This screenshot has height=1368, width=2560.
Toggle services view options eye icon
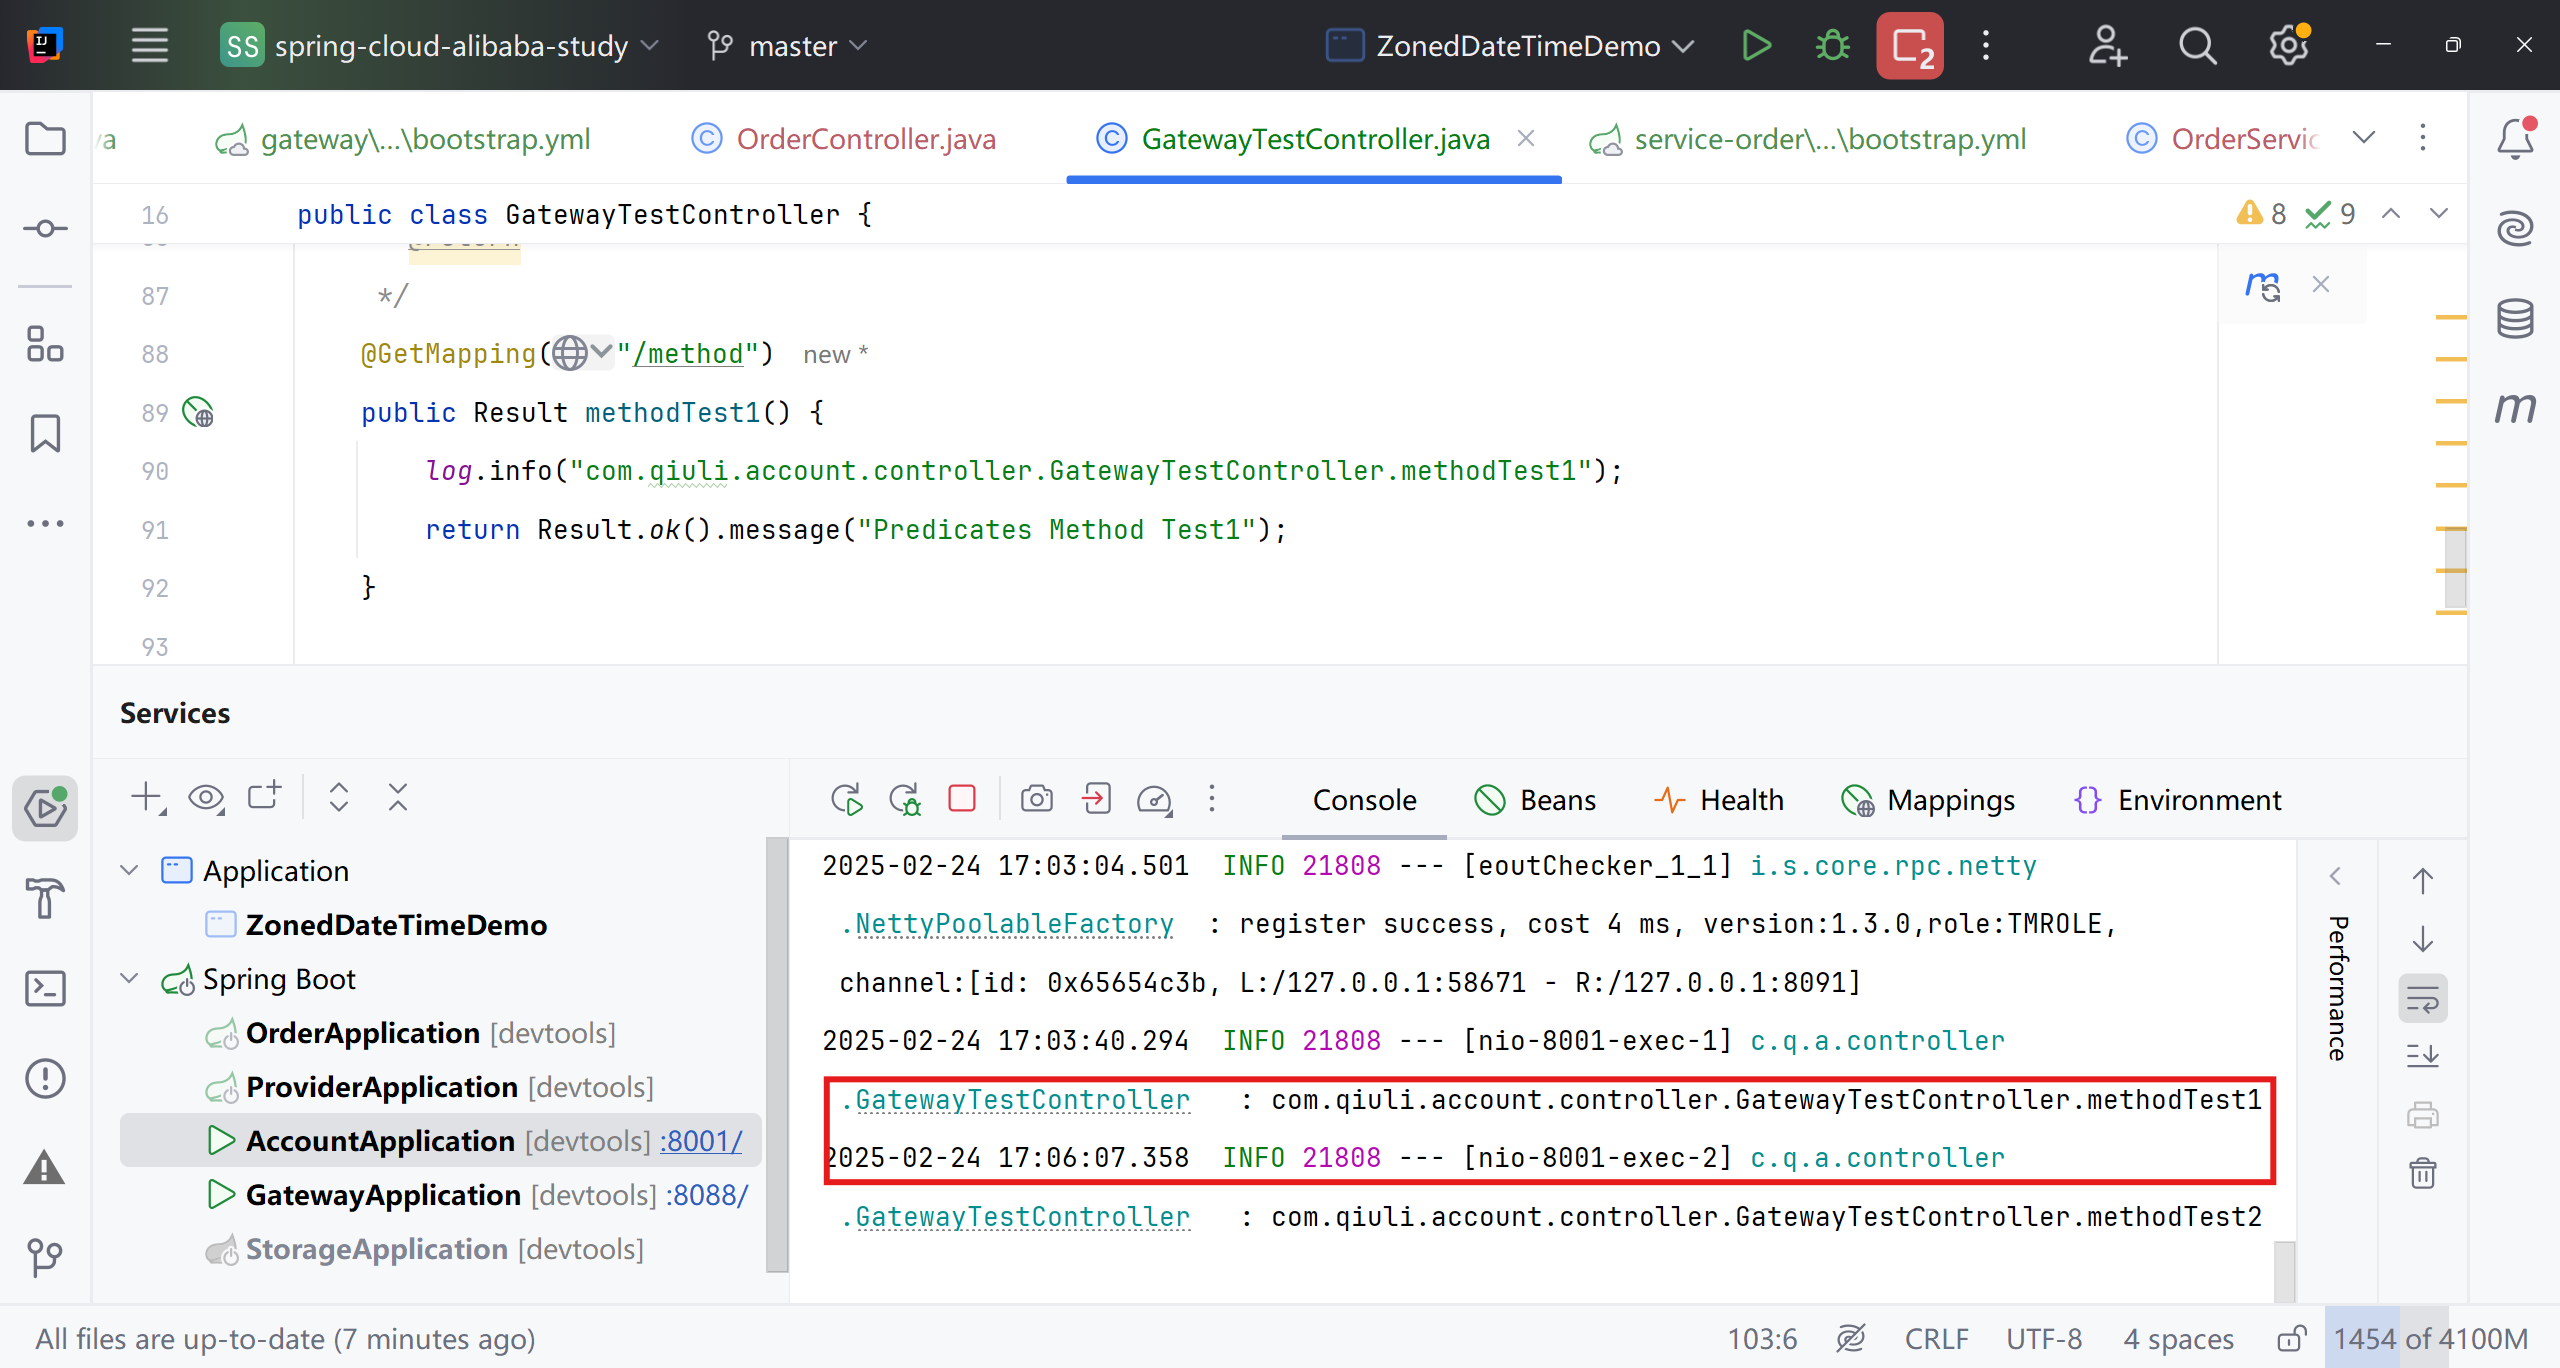(x=206, y=798)
